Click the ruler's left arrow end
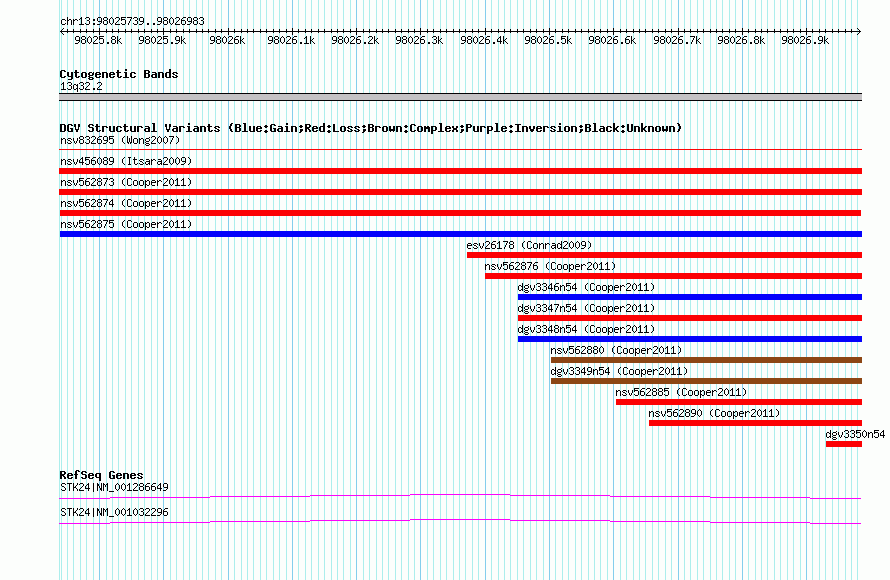 pos(62,31)
